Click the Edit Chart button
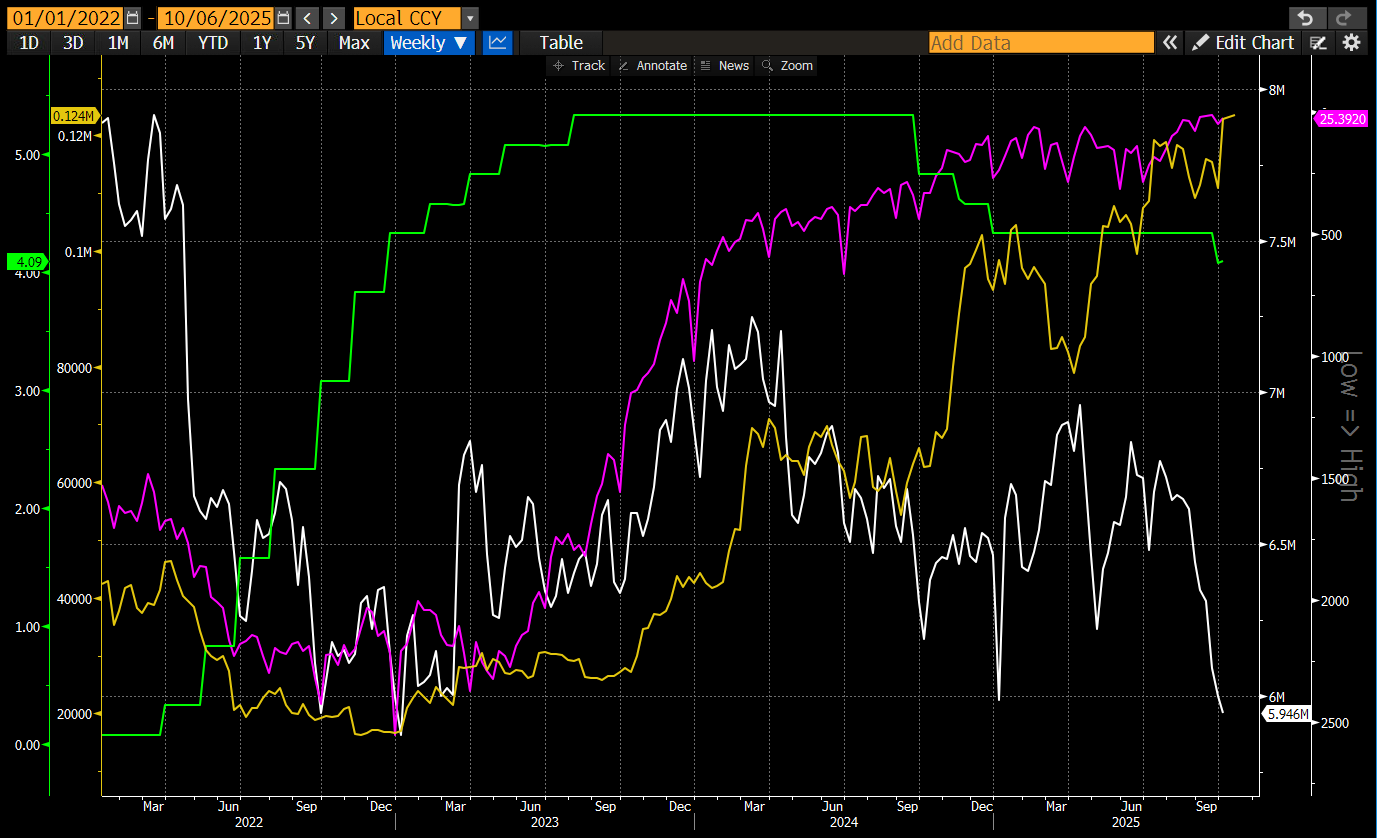1377x838 pixels. click(x=1243, y=42)
